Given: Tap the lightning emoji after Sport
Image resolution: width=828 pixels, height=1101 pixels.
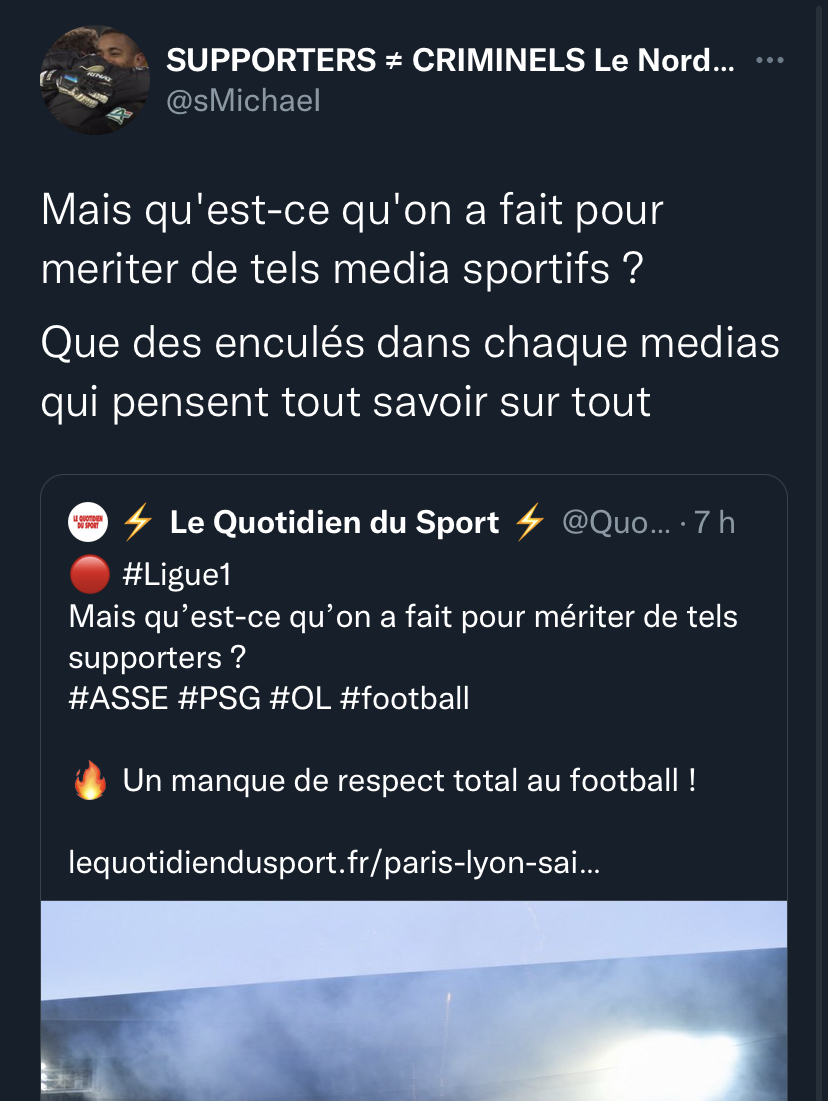Looking at the screenshot, I should 530,522.
